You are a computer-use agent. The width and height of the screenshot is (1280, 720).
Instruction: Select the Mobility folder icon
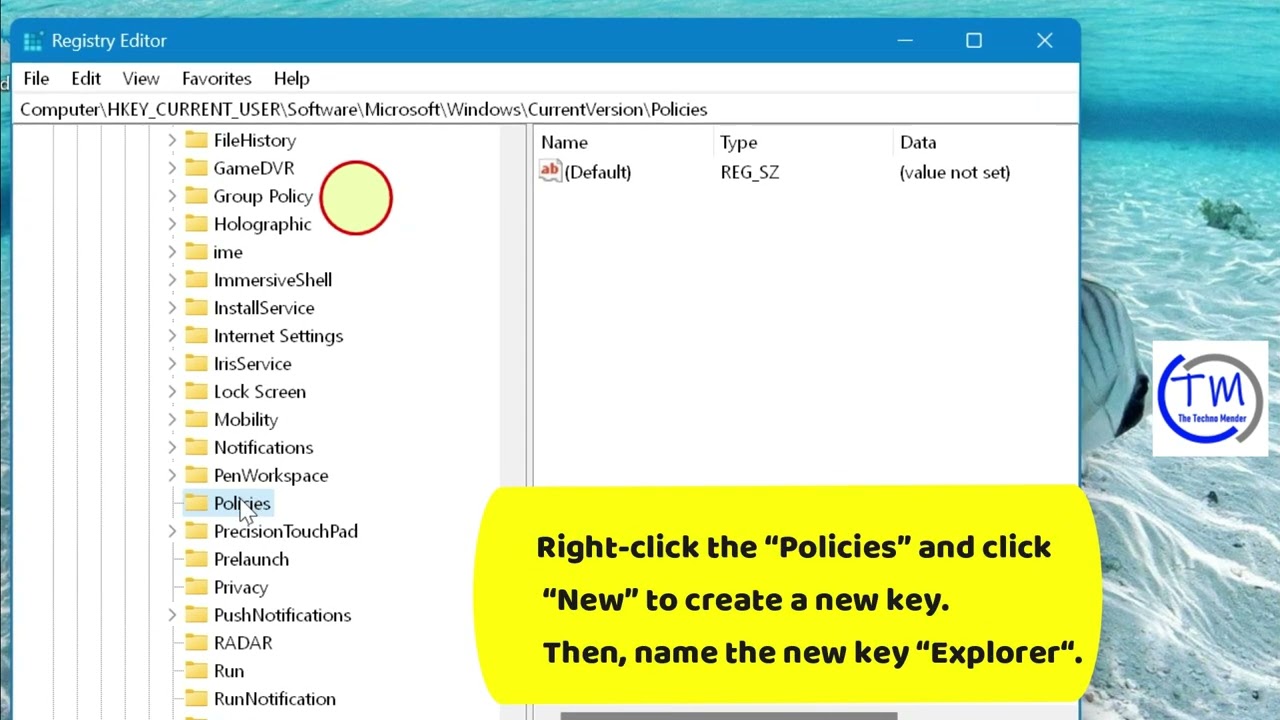[x=196, y=419]
